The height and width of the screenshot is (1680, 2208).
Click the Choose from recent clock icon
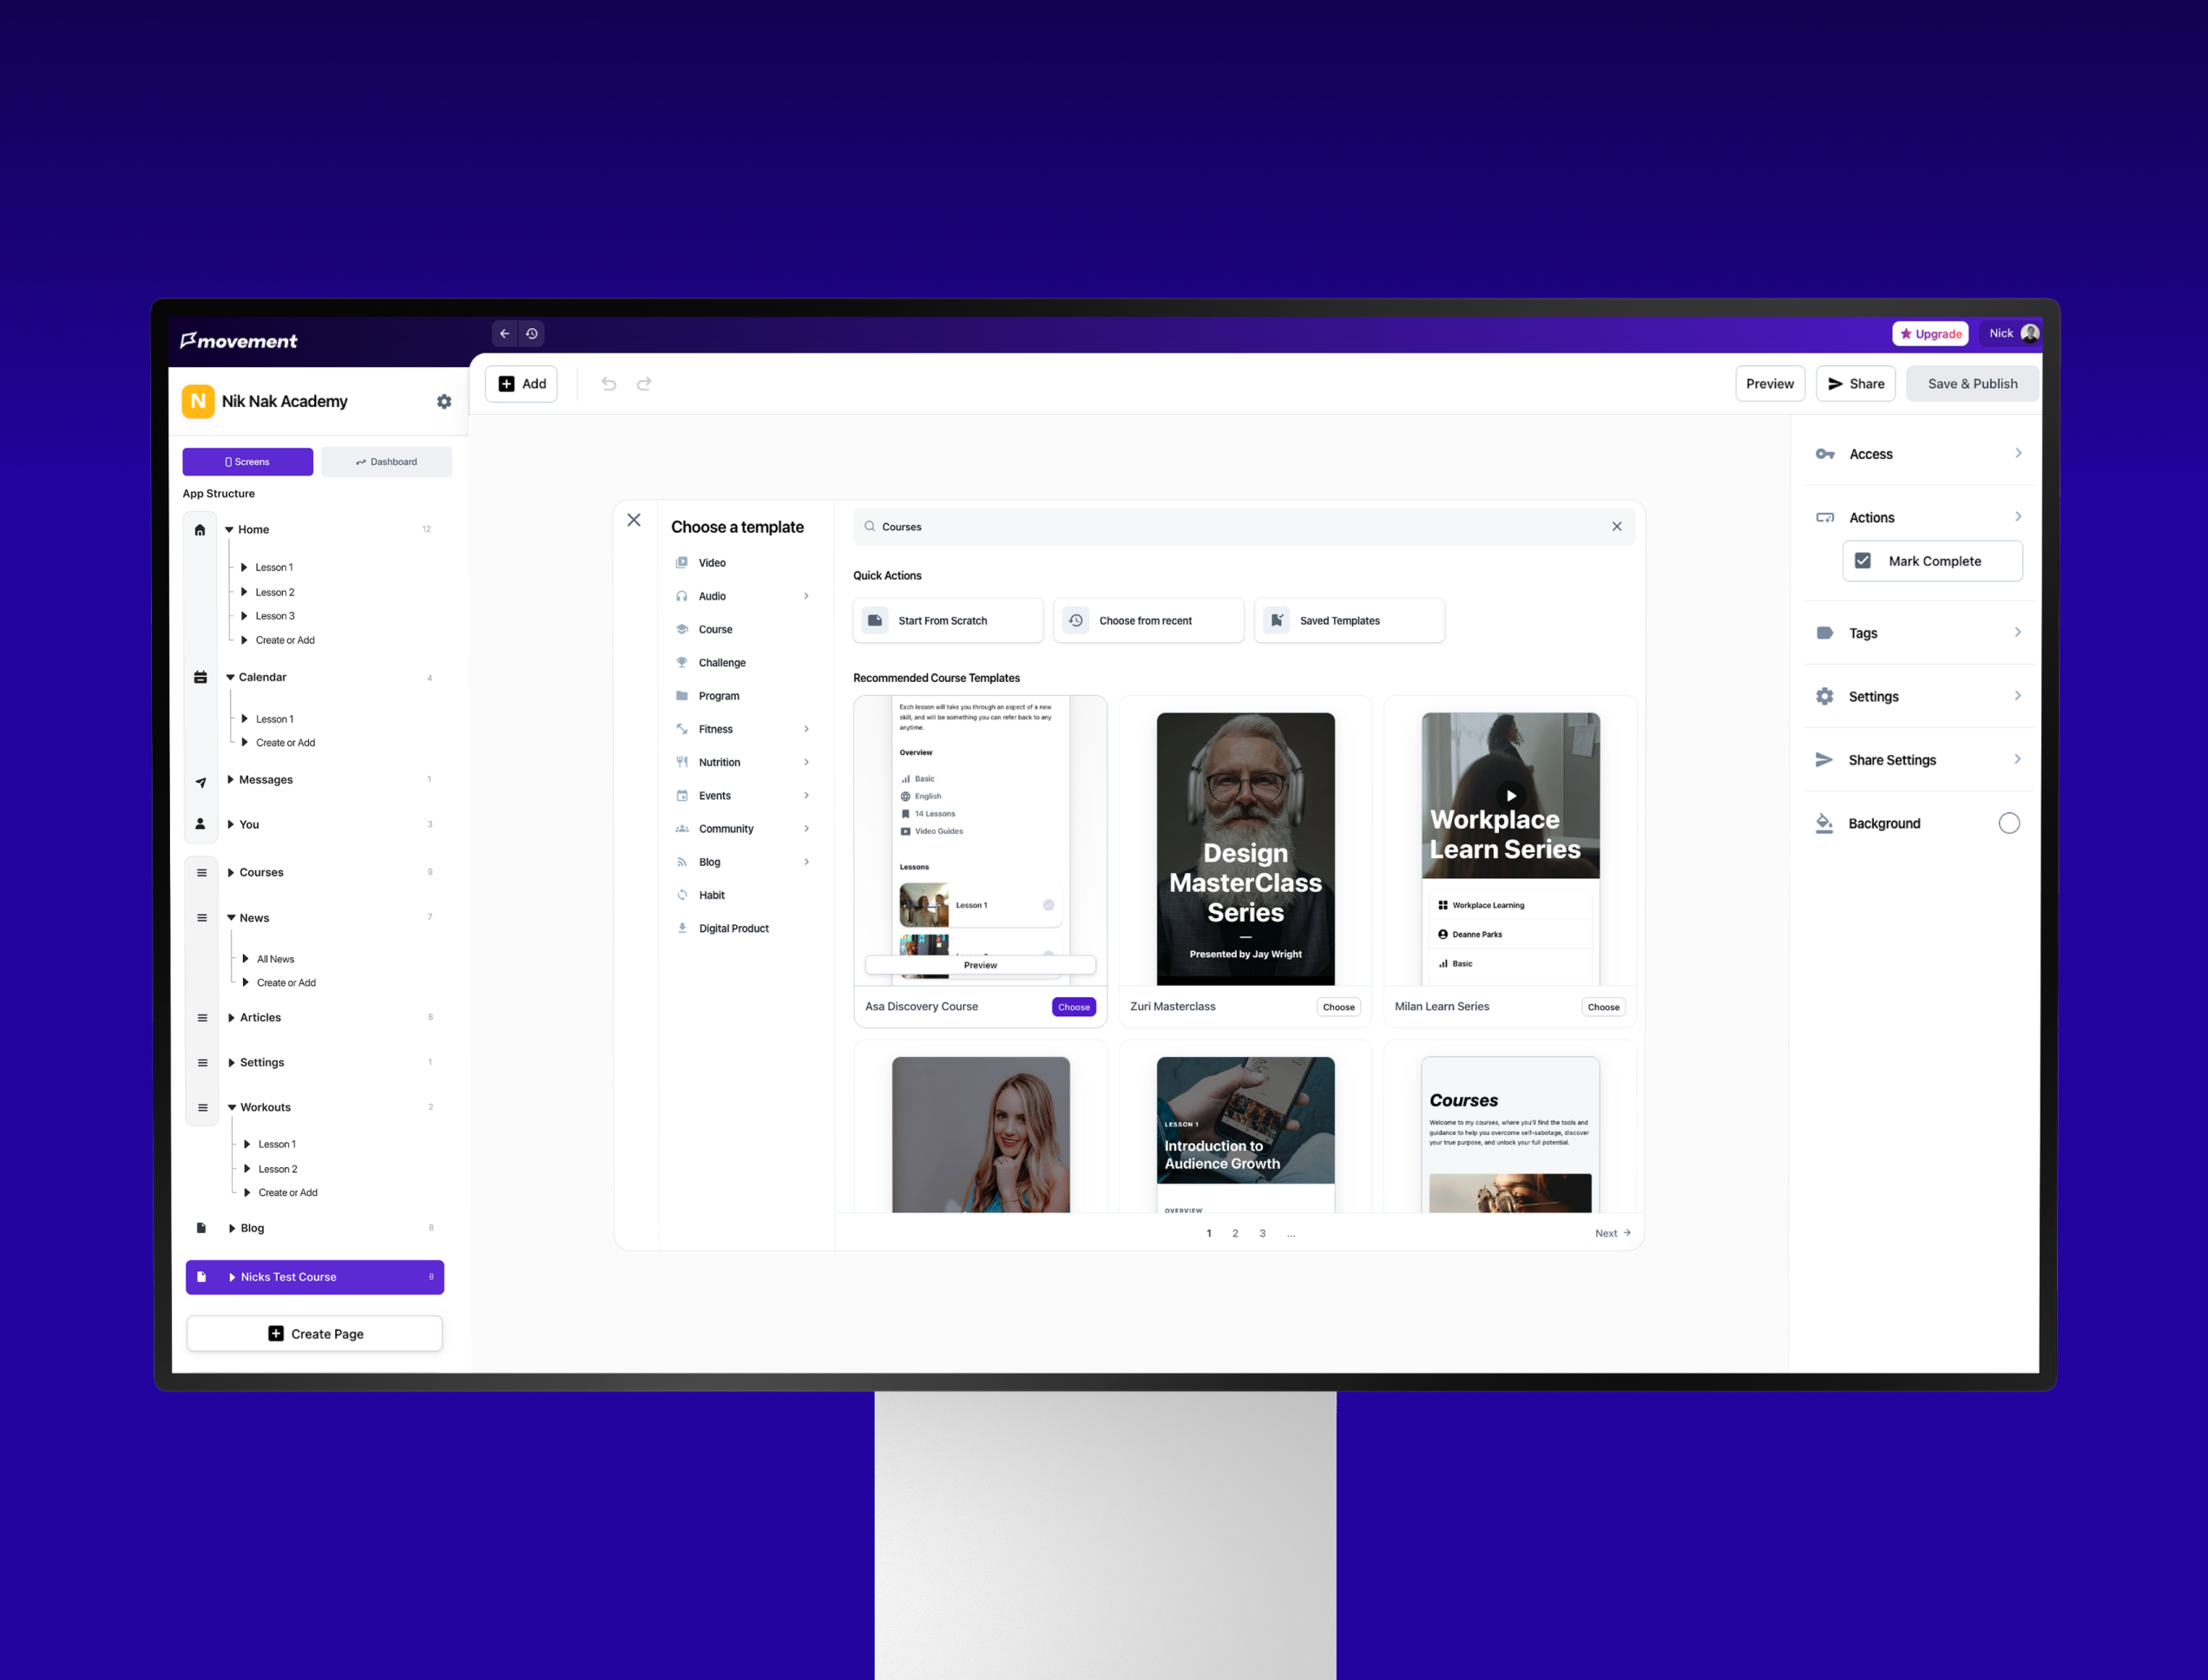[x=1076, y=621]
